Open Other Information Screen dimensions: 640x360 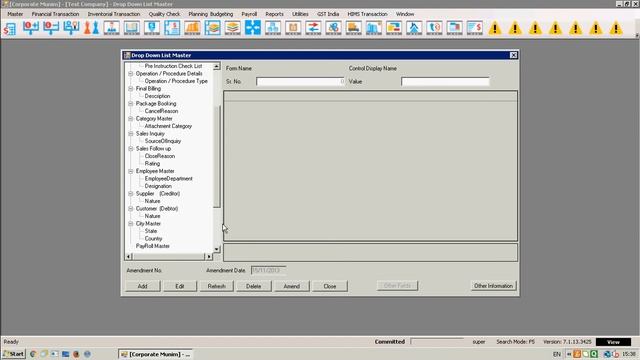click(493, 286)
